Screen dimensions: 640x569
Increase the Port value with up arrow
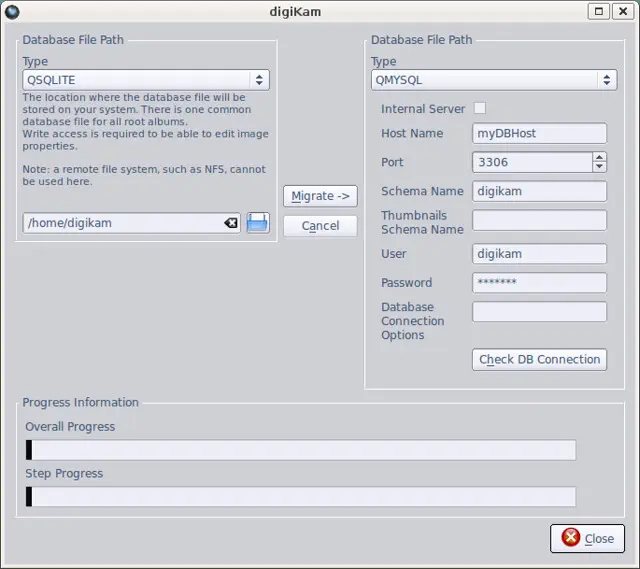pos(599,157)
